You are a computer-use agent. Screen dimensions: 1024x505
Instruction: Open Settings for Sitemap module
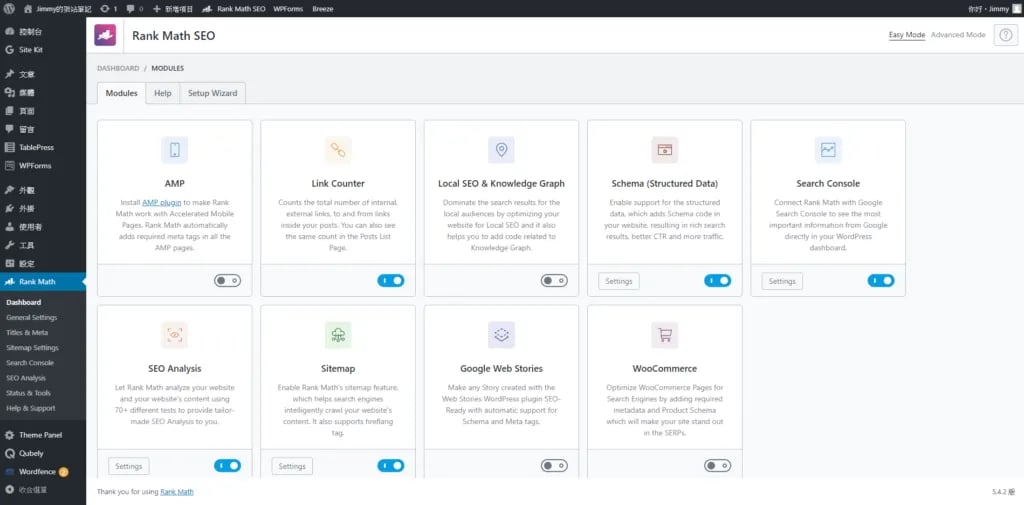click(292, 466)
